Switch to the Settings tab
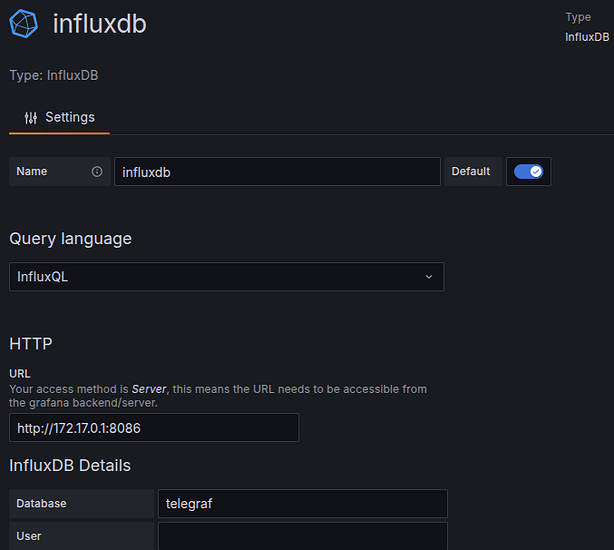This screenshot has height=550, width=614. pos(60,117)
